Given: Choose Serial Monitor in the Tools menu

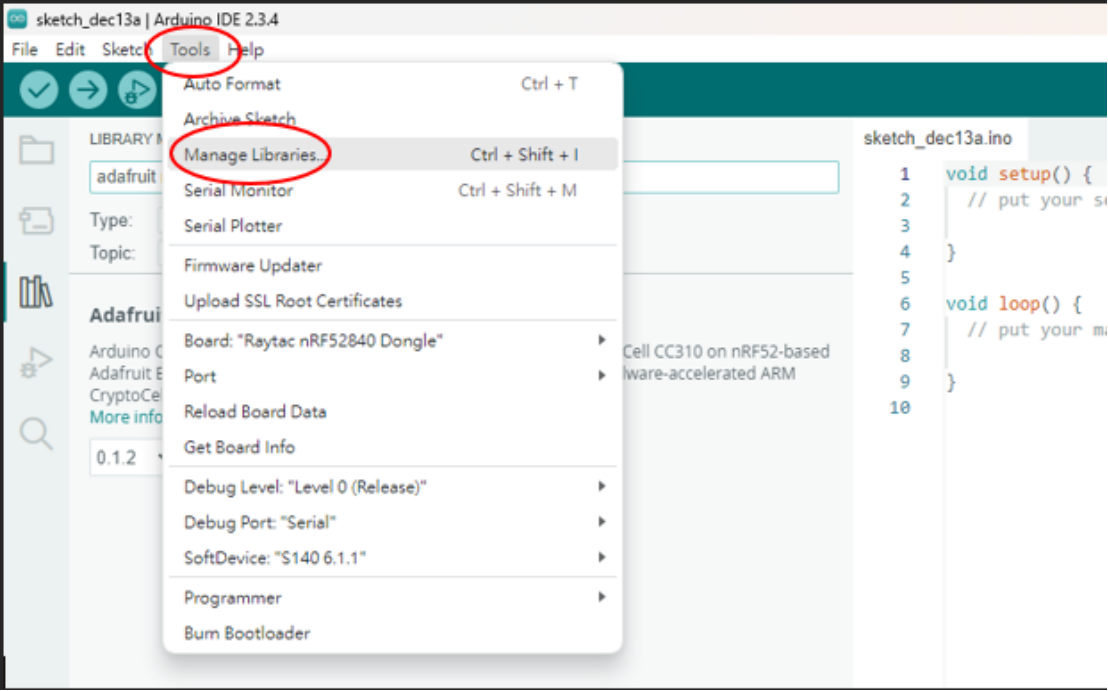Looking at the screenshot, I should tap(393, 190).
